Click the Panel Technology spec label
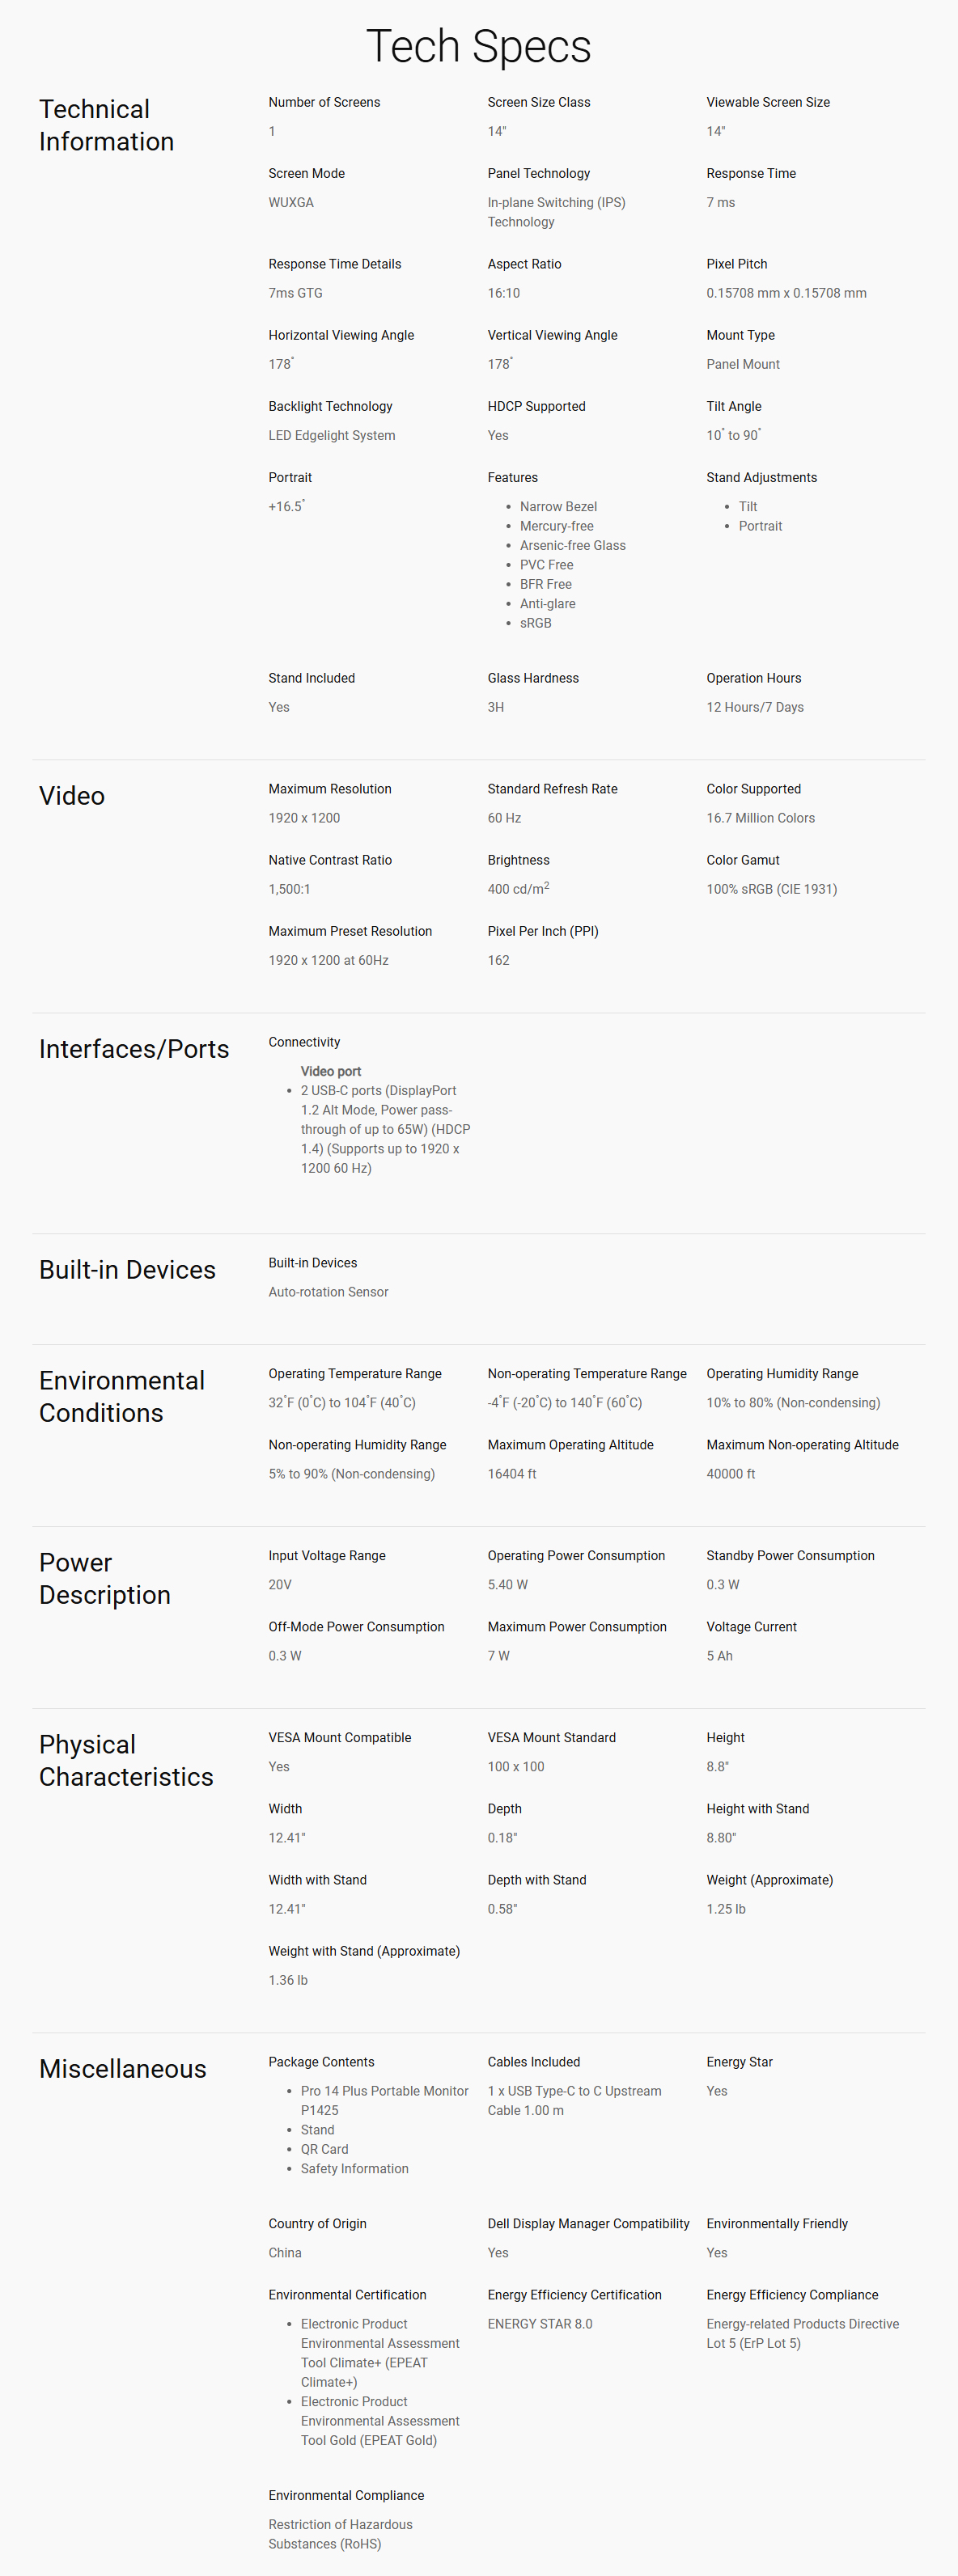958x2576 pixels. pos(538,173)
